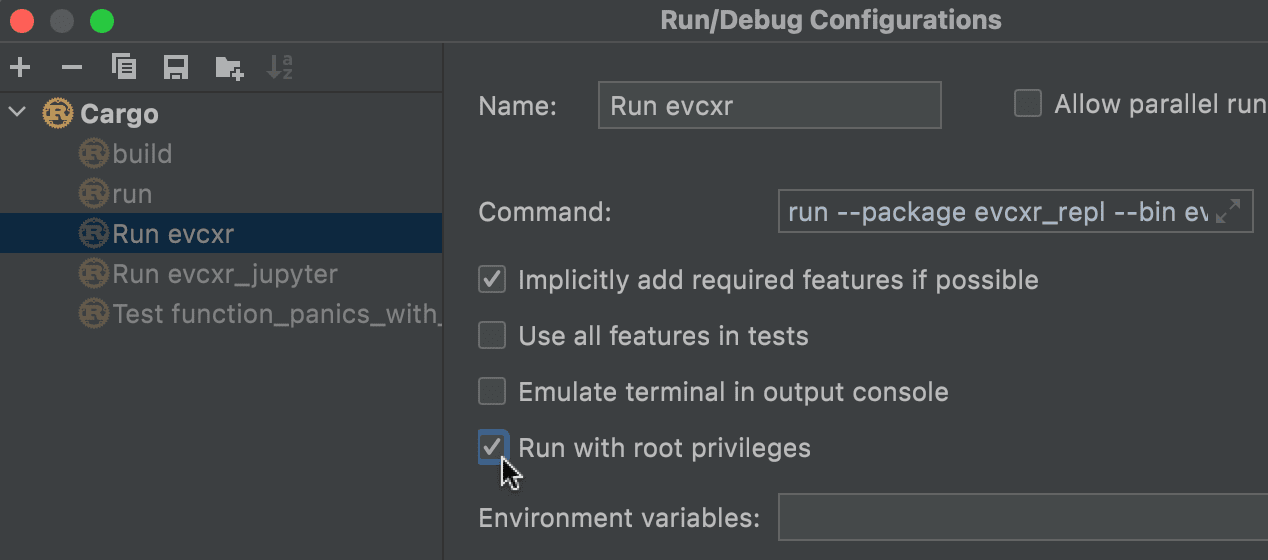1268x560 pixels.
Task: Click the Environment variables field
Action: point(1023,517)
